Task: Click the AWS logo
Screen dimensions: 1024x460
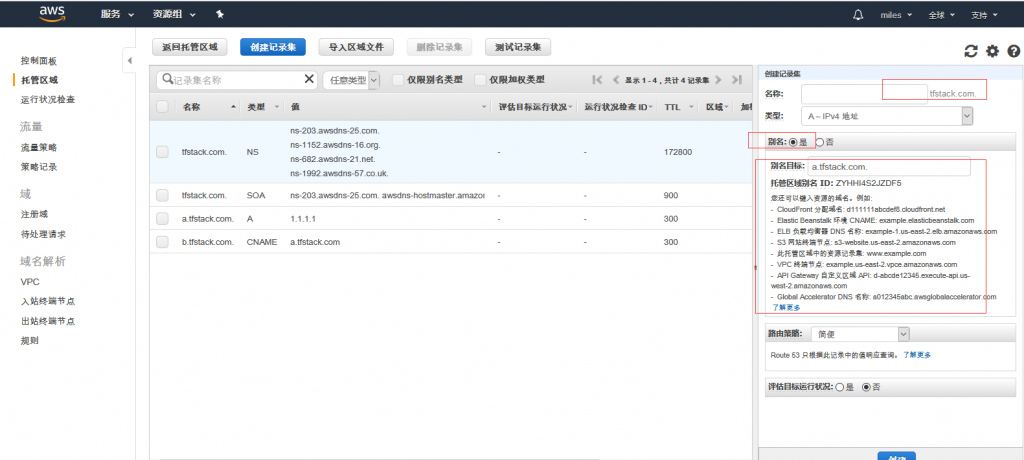Action: pyautogui.click(x=52, y=14)
